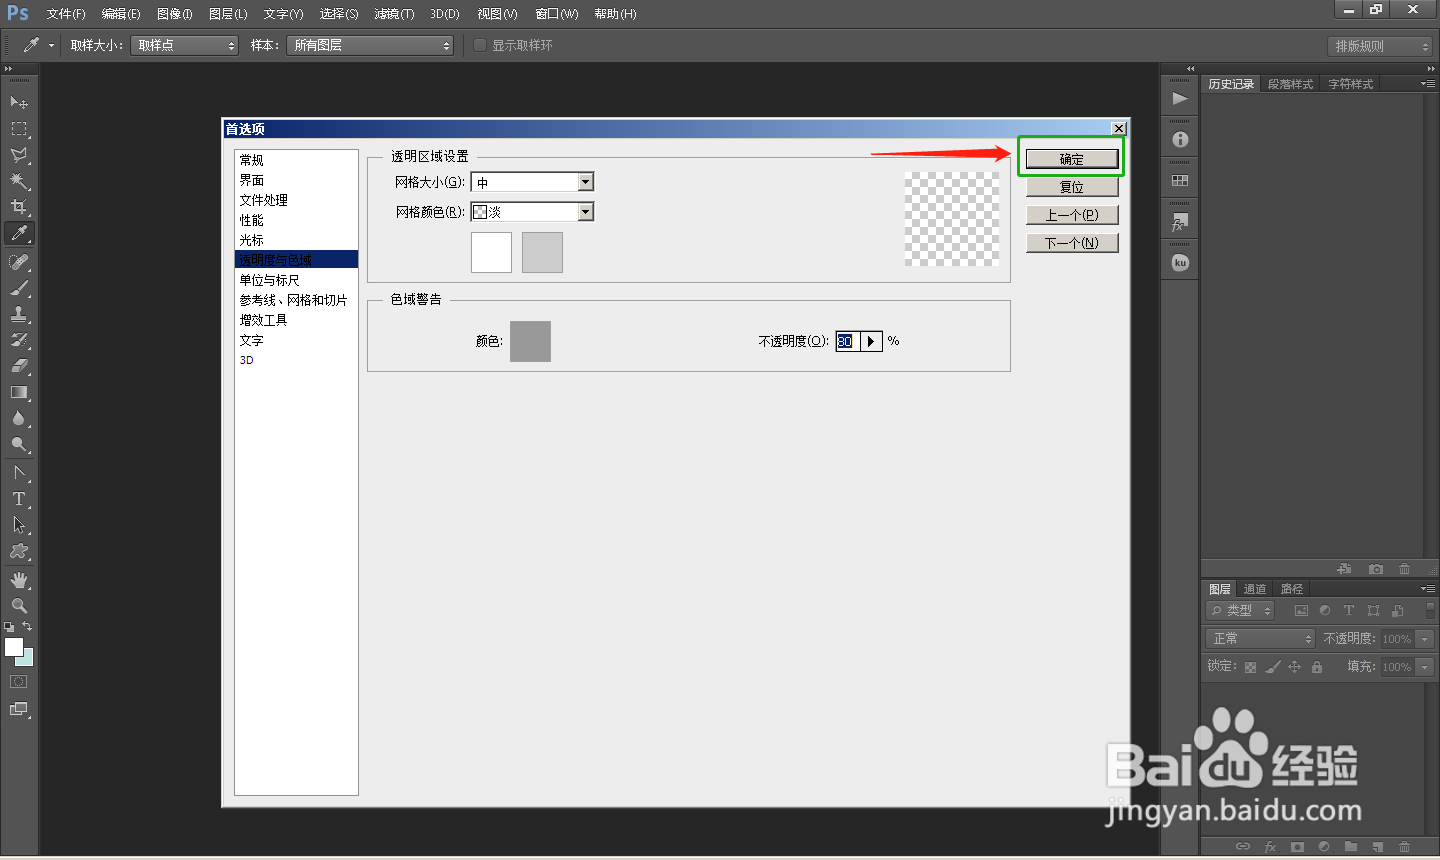This screenshot has height=860, width=1440.
Task: Open the Grid Size dropdown
Action: coord(532,182)
